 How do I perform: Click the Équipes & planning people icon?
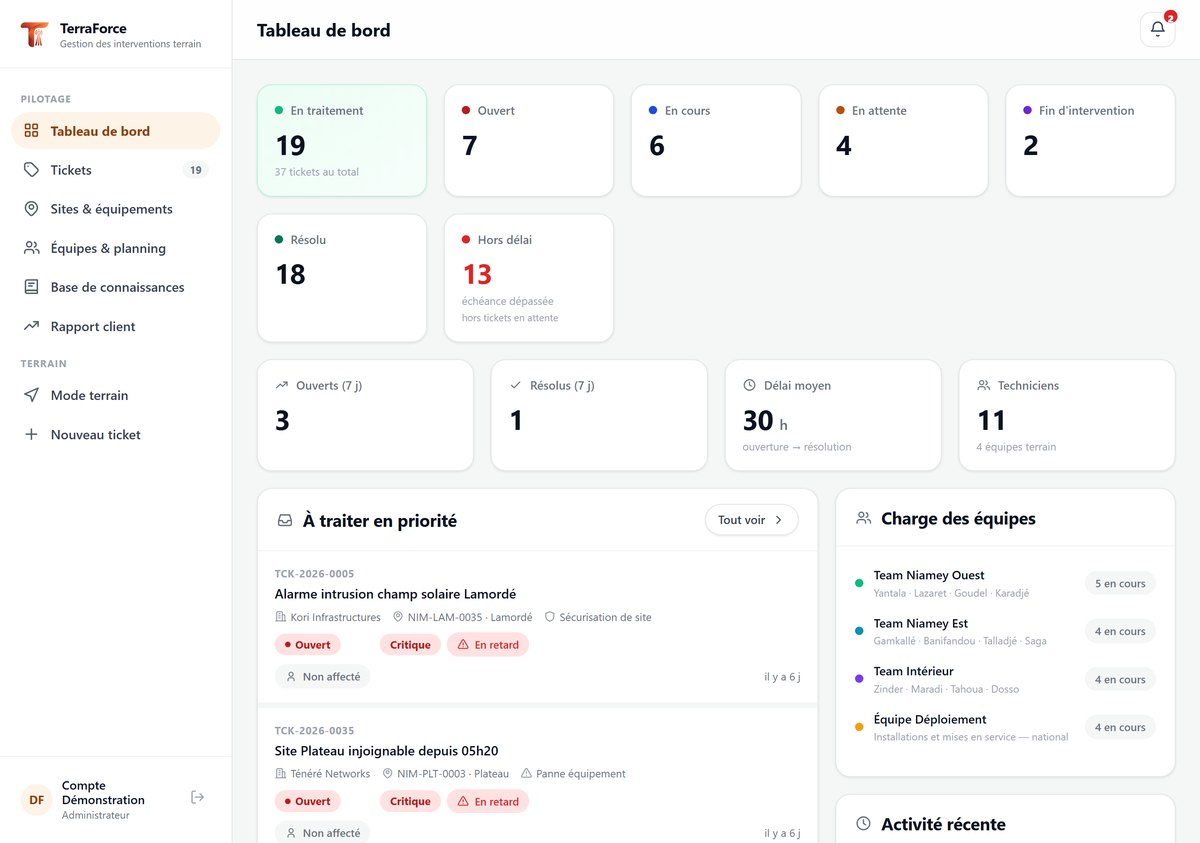(31, 248)
